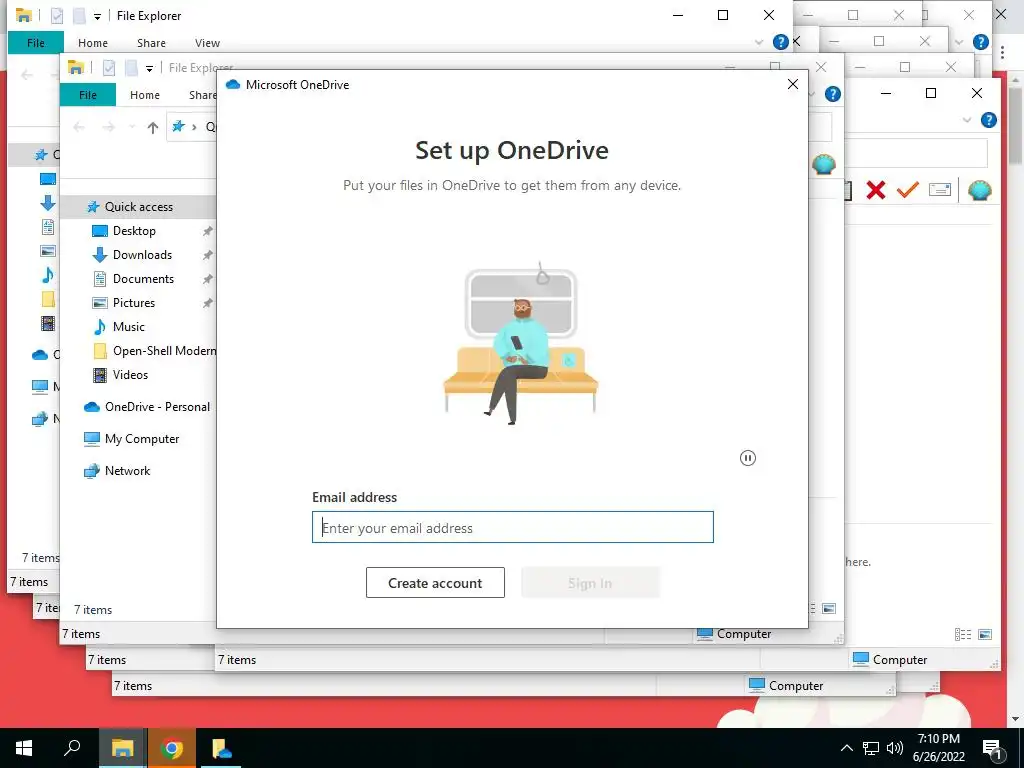Screen dimensions: 1024x768
Task: Select Quick access in the navigation tree
Action: pos(138,206)
